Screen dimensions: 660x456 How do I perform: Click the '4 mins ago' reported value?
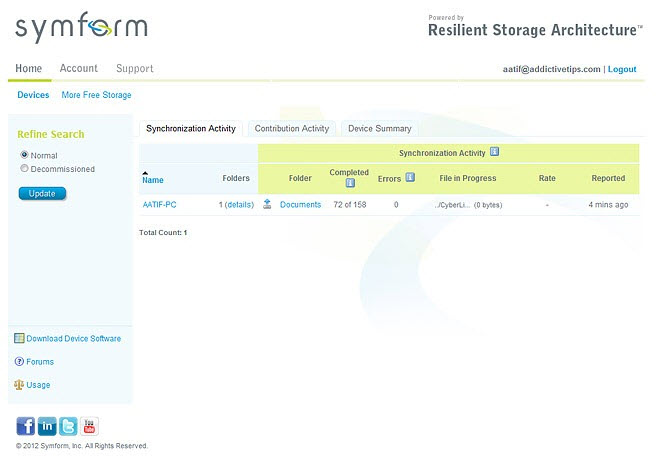(608, 205)
